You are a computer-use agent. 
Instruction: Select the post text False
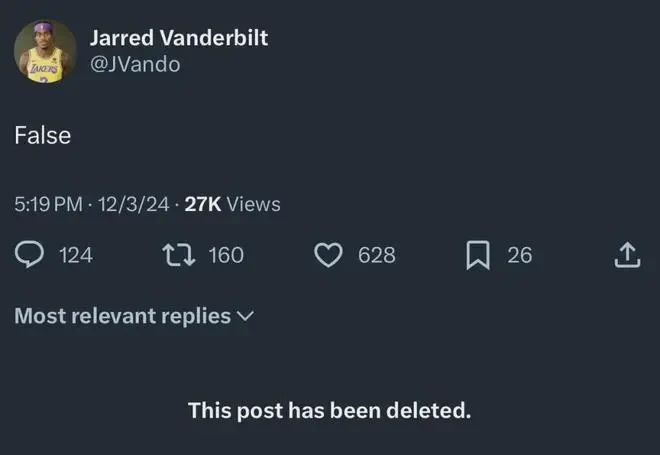pos(43,136)
